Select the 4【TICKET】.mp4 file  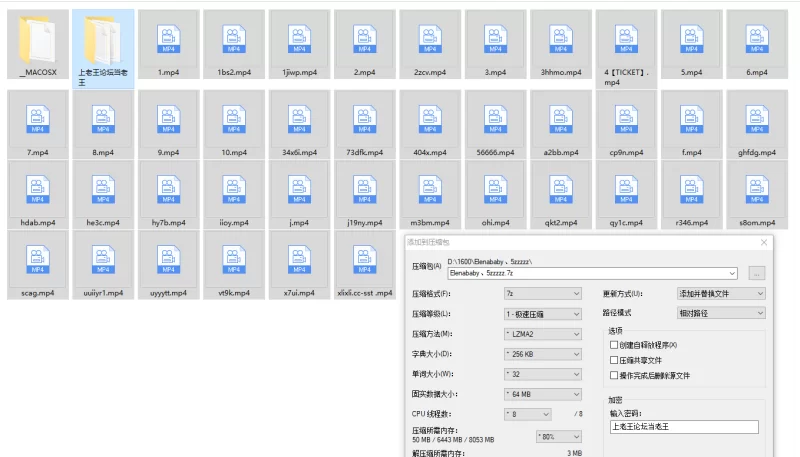[x=626, y=49]
